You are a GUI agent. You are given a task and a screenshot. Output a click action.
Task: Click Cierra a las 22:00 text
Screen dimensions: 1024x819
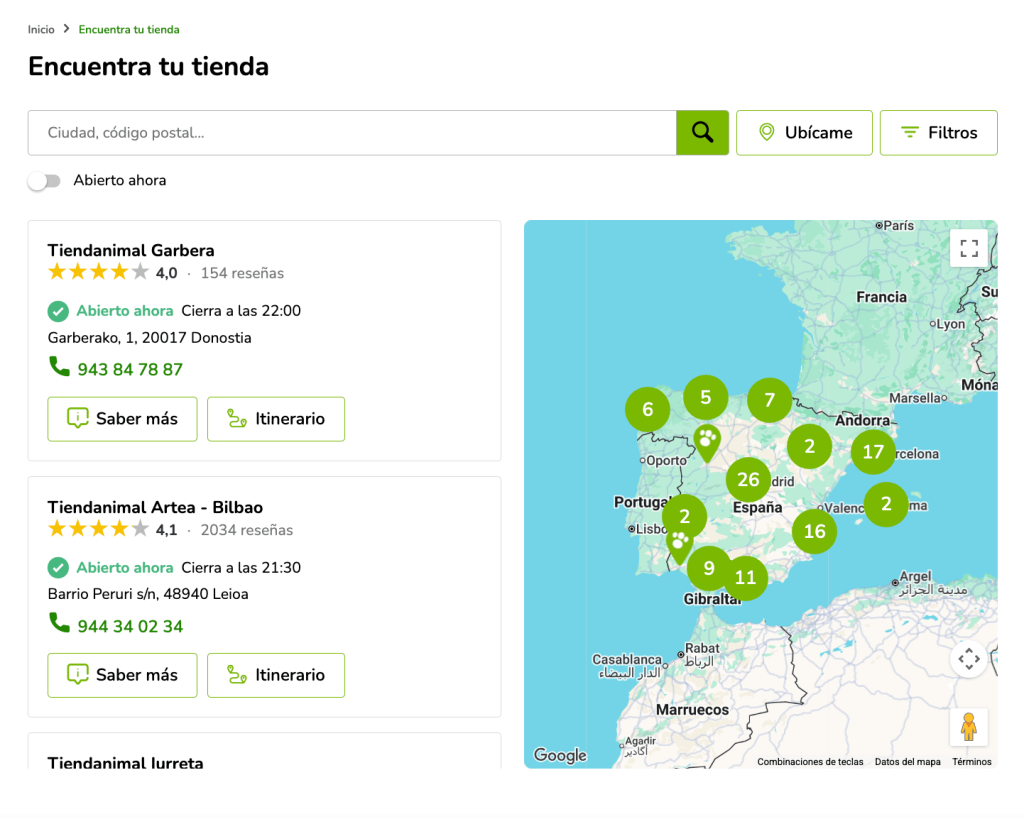coord(241,311)
